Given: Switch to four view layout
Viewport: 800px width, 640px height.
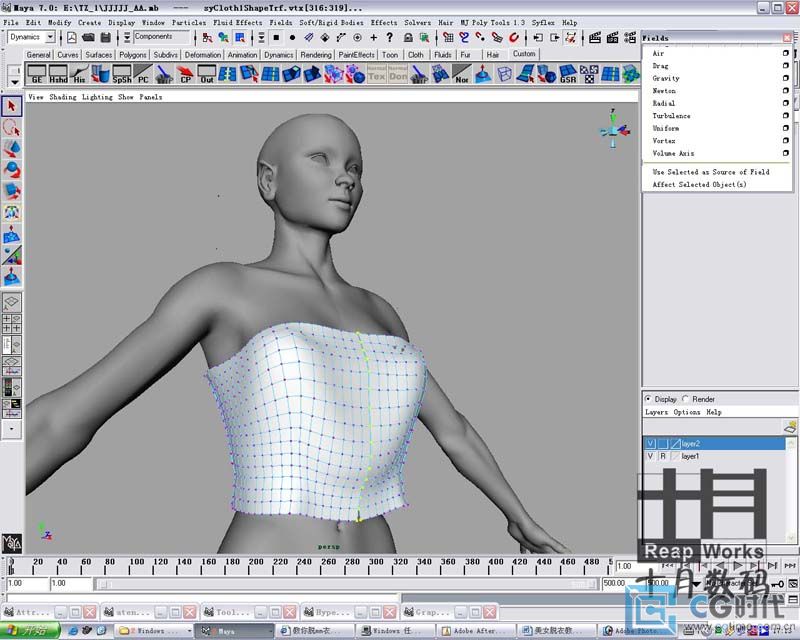Looking at the screenshot, I should 12,324.
